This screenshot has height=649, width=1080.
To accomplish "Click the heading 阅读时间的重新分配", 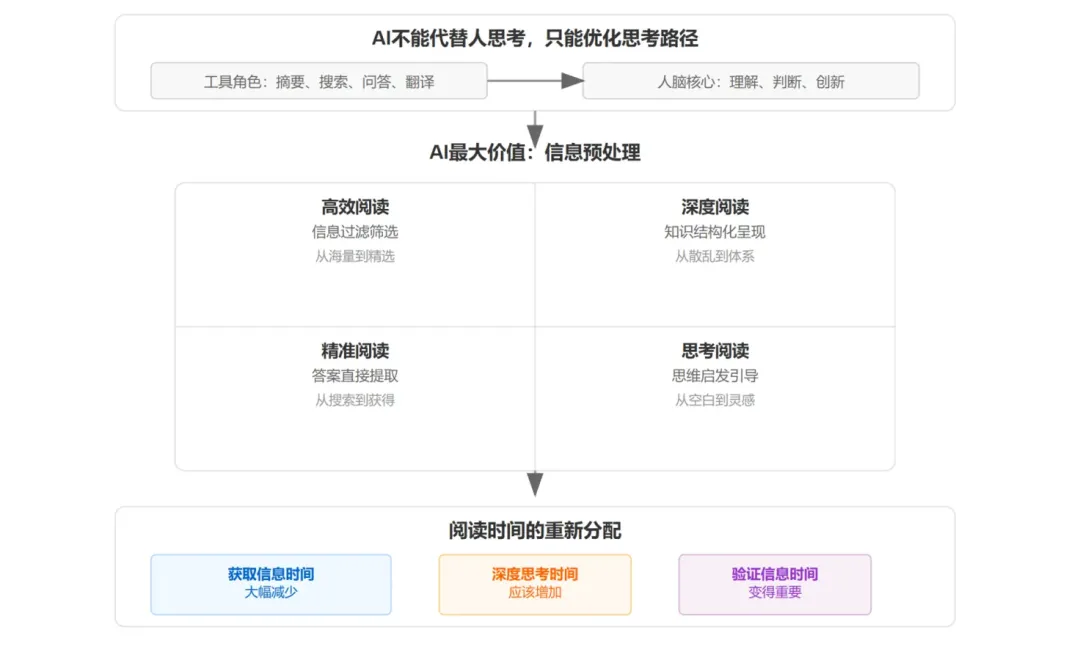I will coord(535,531).
